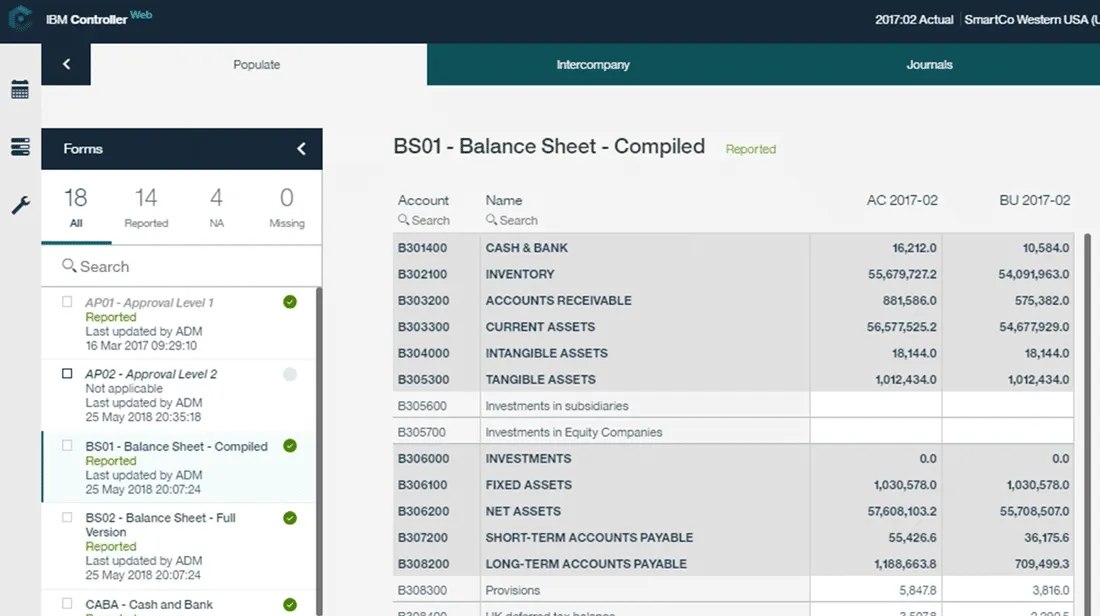1100x616 pixels.
Task: Select the INVENTORY row name
Action: click(x=520, y=274)
